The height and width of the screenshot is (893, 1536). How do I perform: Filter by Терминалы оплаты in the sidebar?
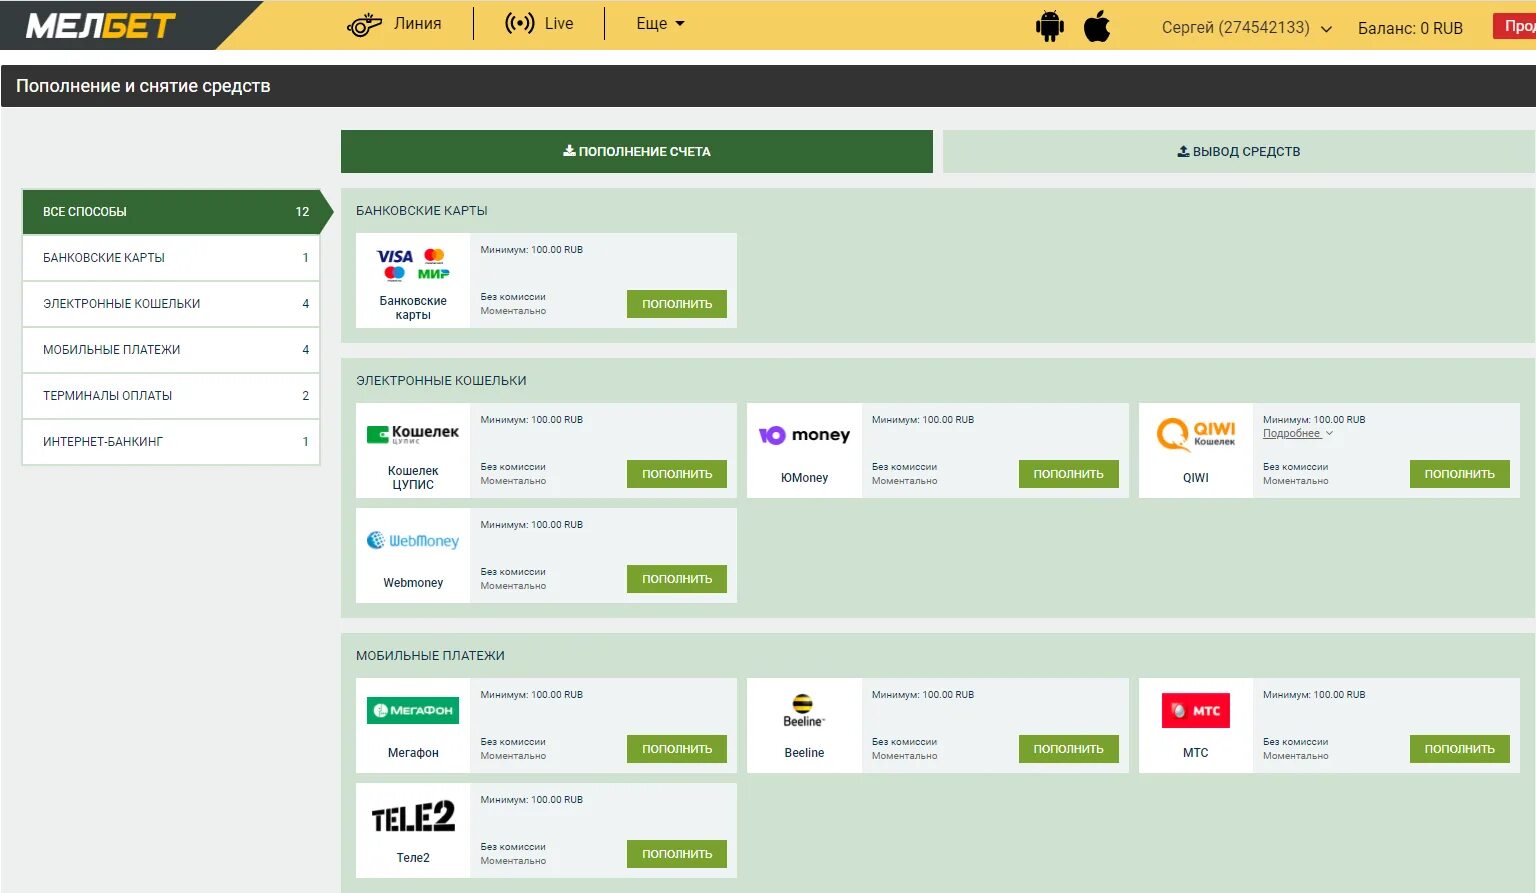171,396
